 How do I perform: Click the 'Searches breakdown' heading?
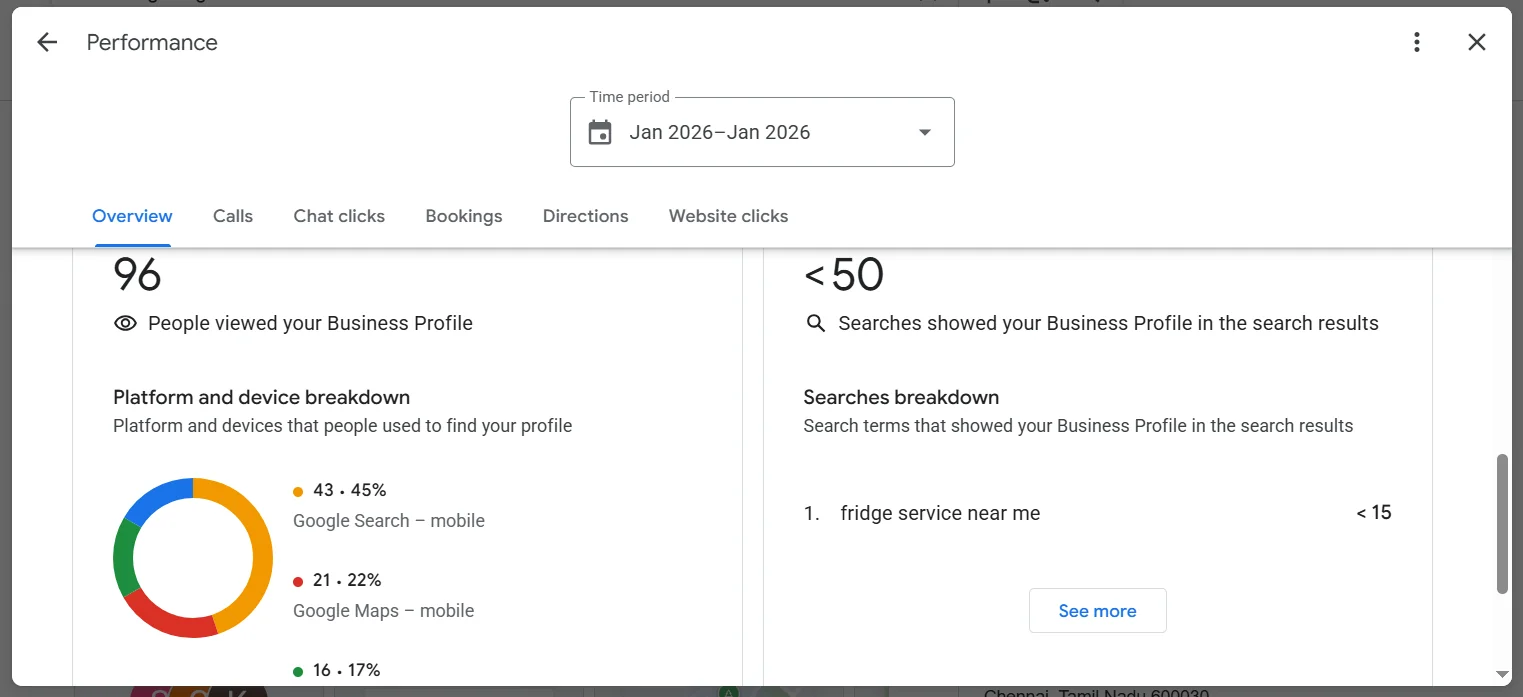point(901,397)
